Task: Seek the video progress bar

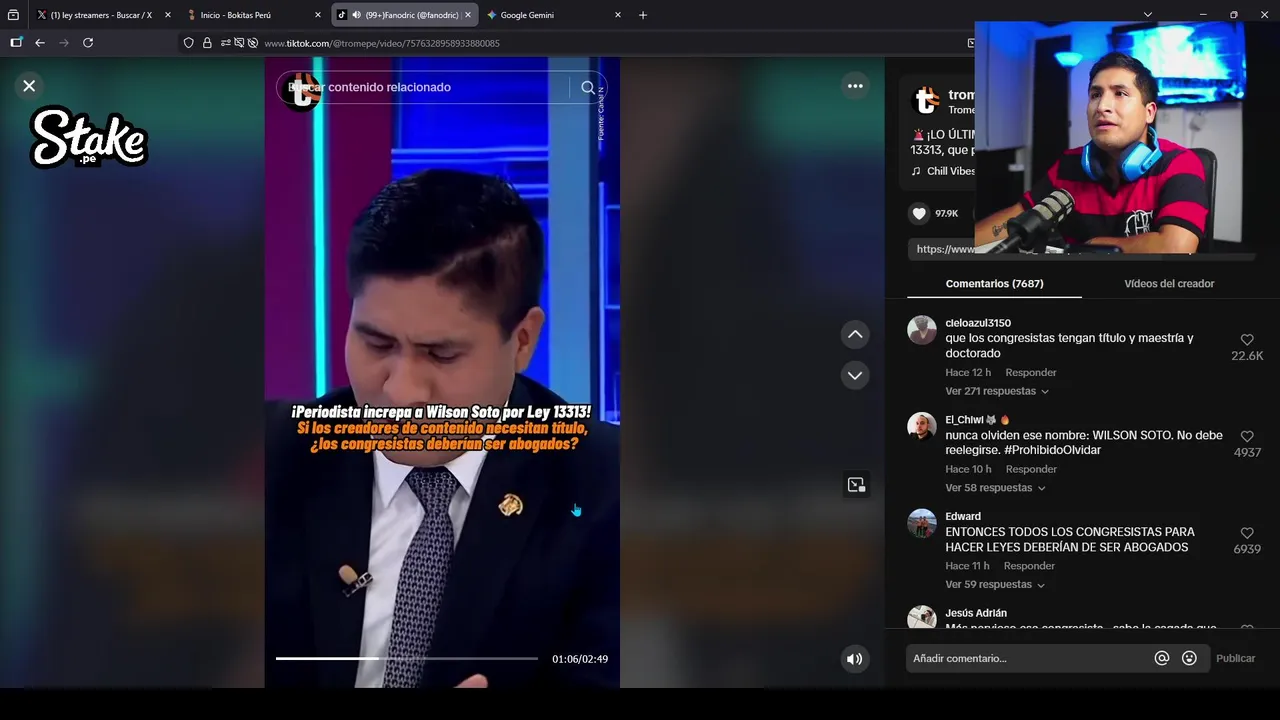Action: (407, 659)
